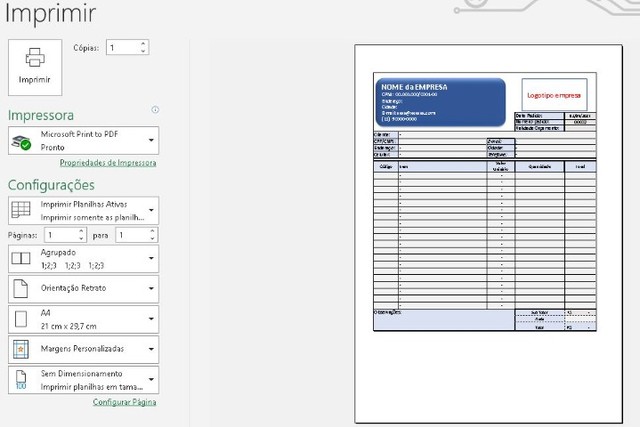Open the Imprimir Planilhas Ativas dropdown

pyautogui.click(x=83, y=211)
